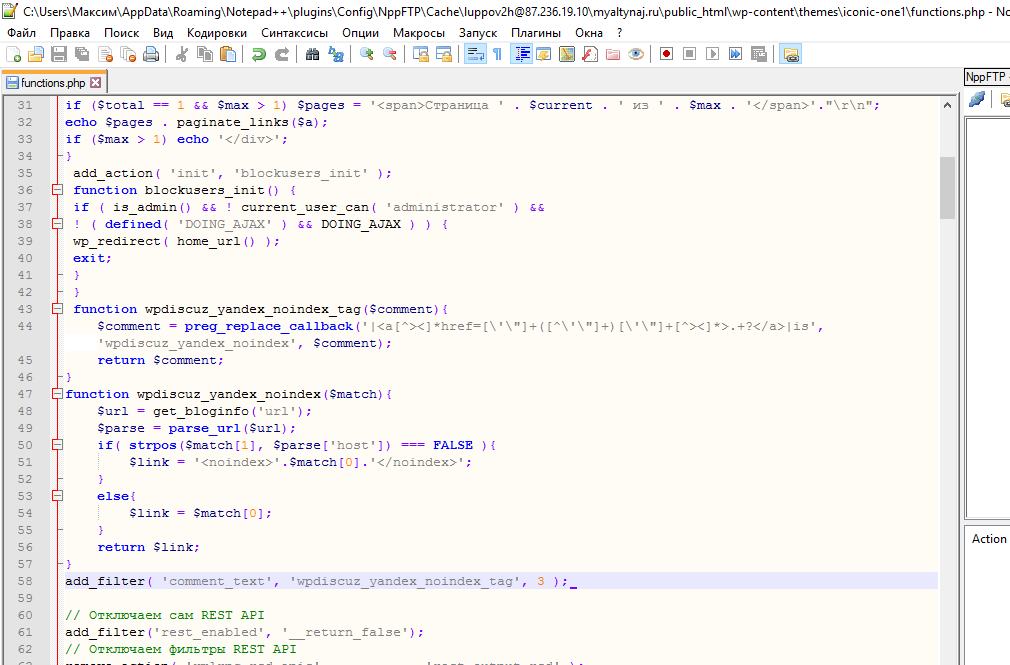Toggle show all characters pilcrow icon

click(x=496, y=54)
